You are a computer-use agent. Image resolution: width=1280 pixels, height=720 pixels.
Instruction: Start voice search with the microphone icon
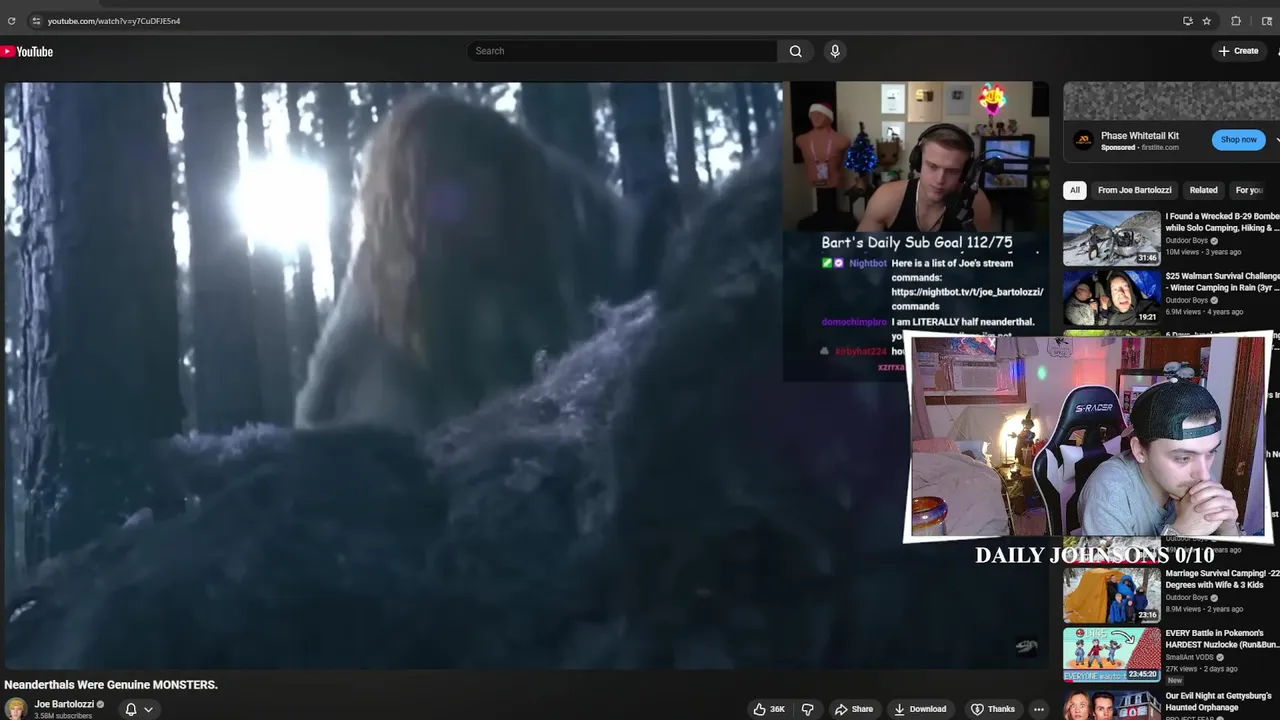coord(835,51)
